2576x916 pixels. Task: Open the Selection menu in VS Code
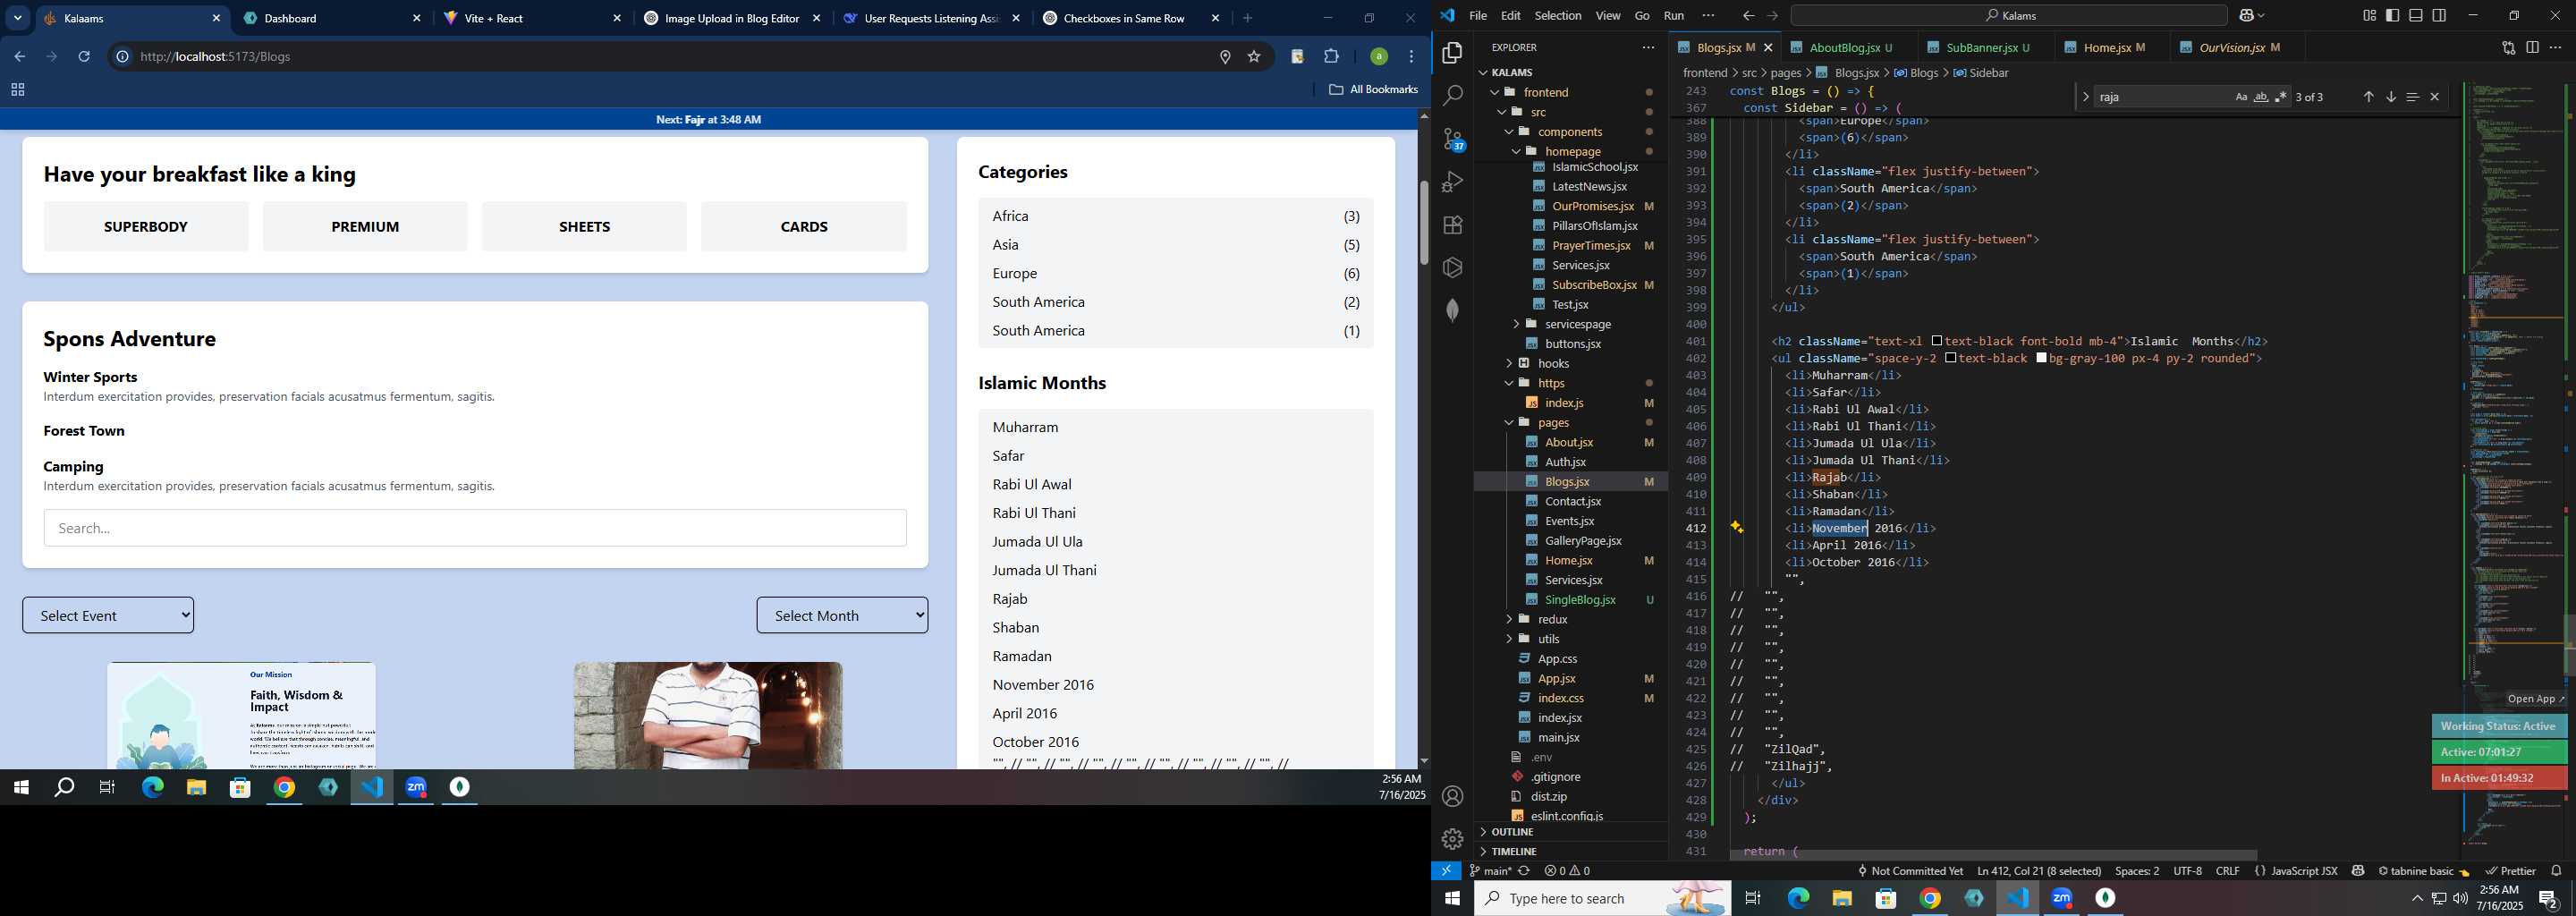point(1557,15)
